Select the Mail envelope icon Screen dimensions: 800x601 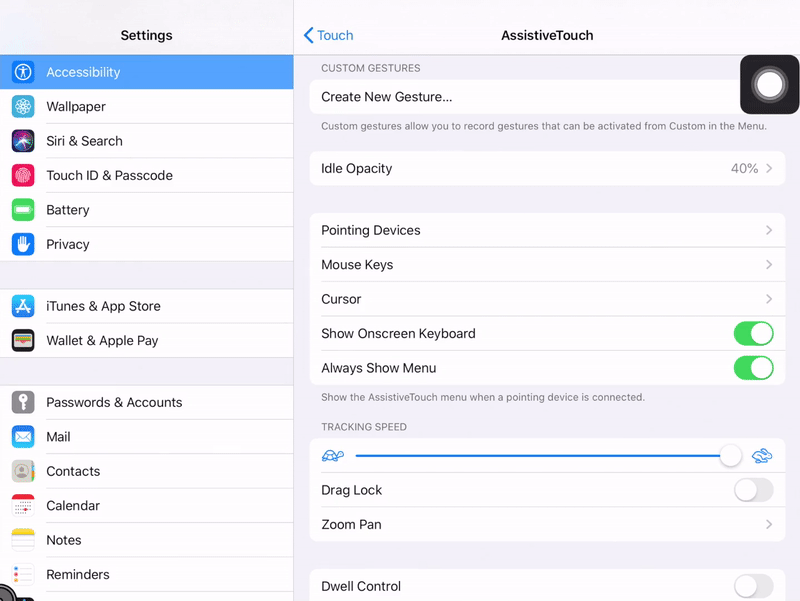tap(22, 437)
